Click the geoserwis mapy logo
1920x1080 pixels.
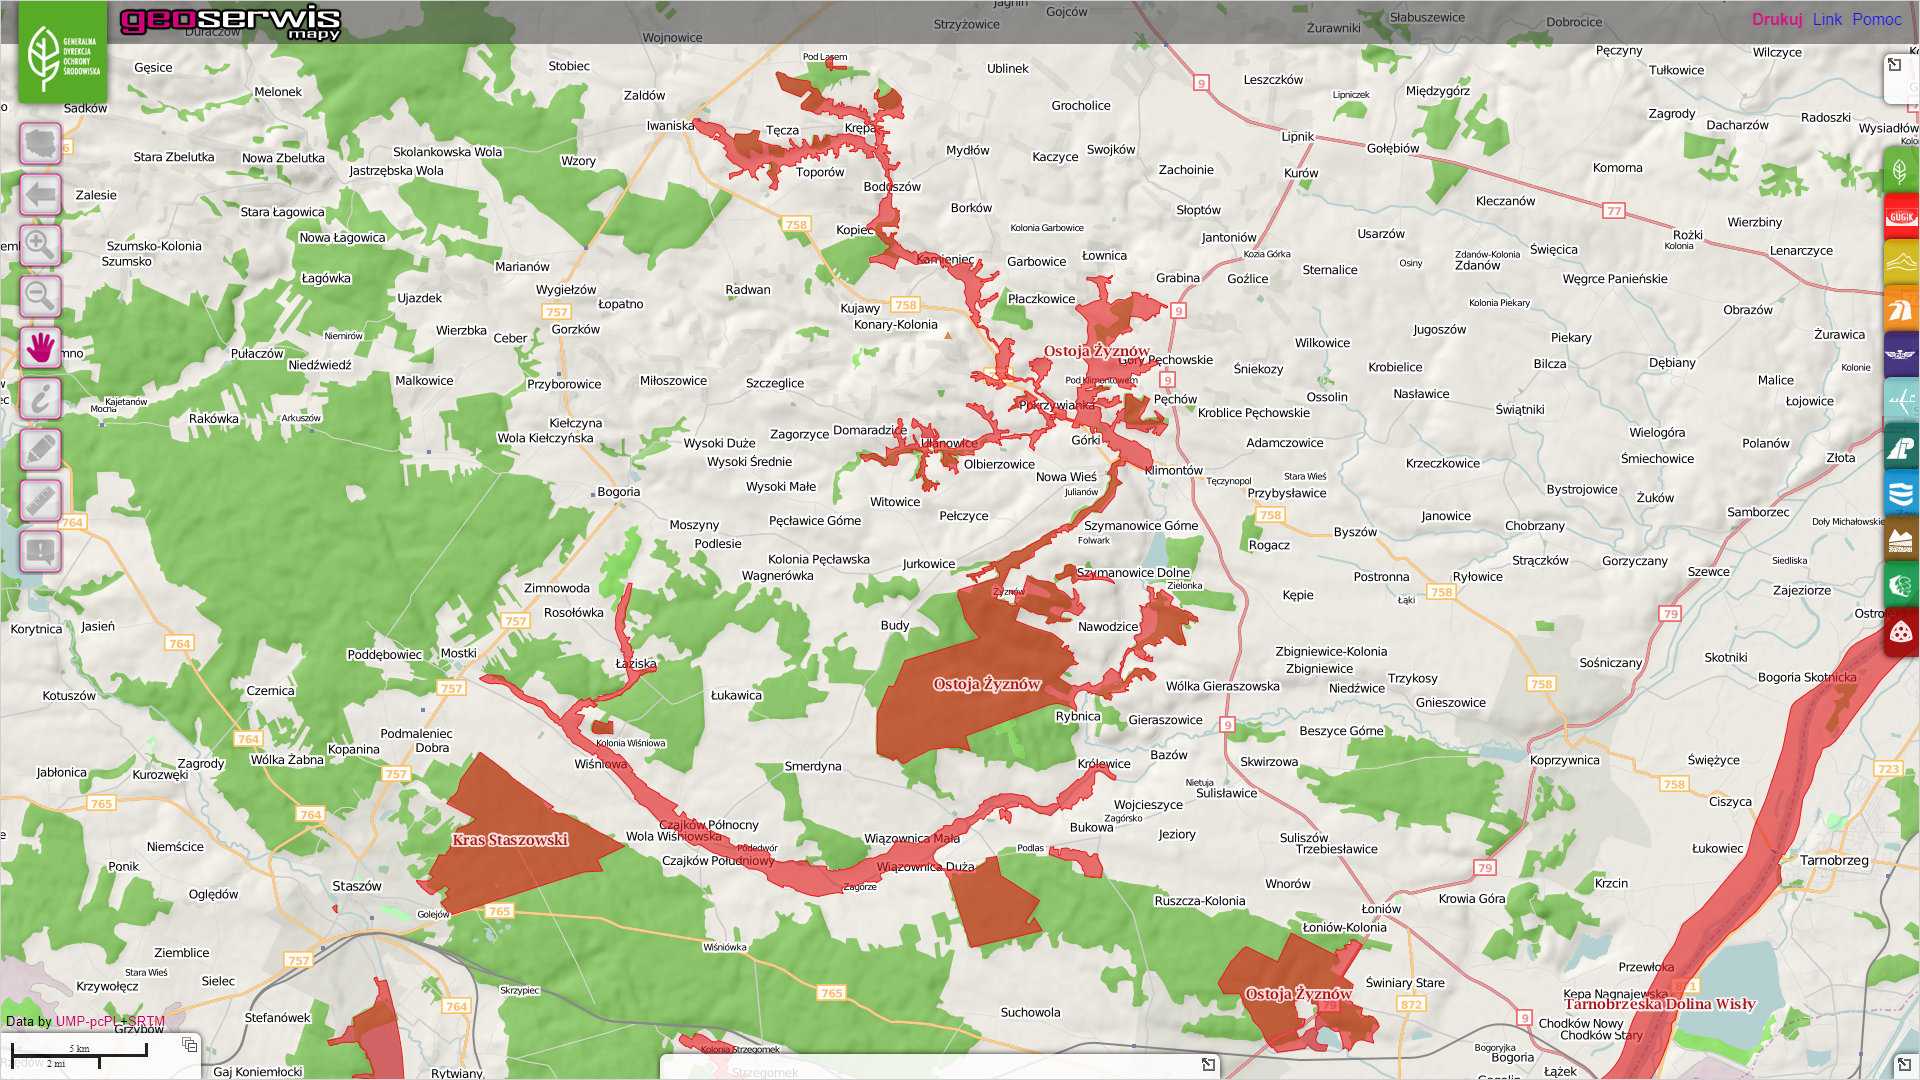click(x=230, y=22)
